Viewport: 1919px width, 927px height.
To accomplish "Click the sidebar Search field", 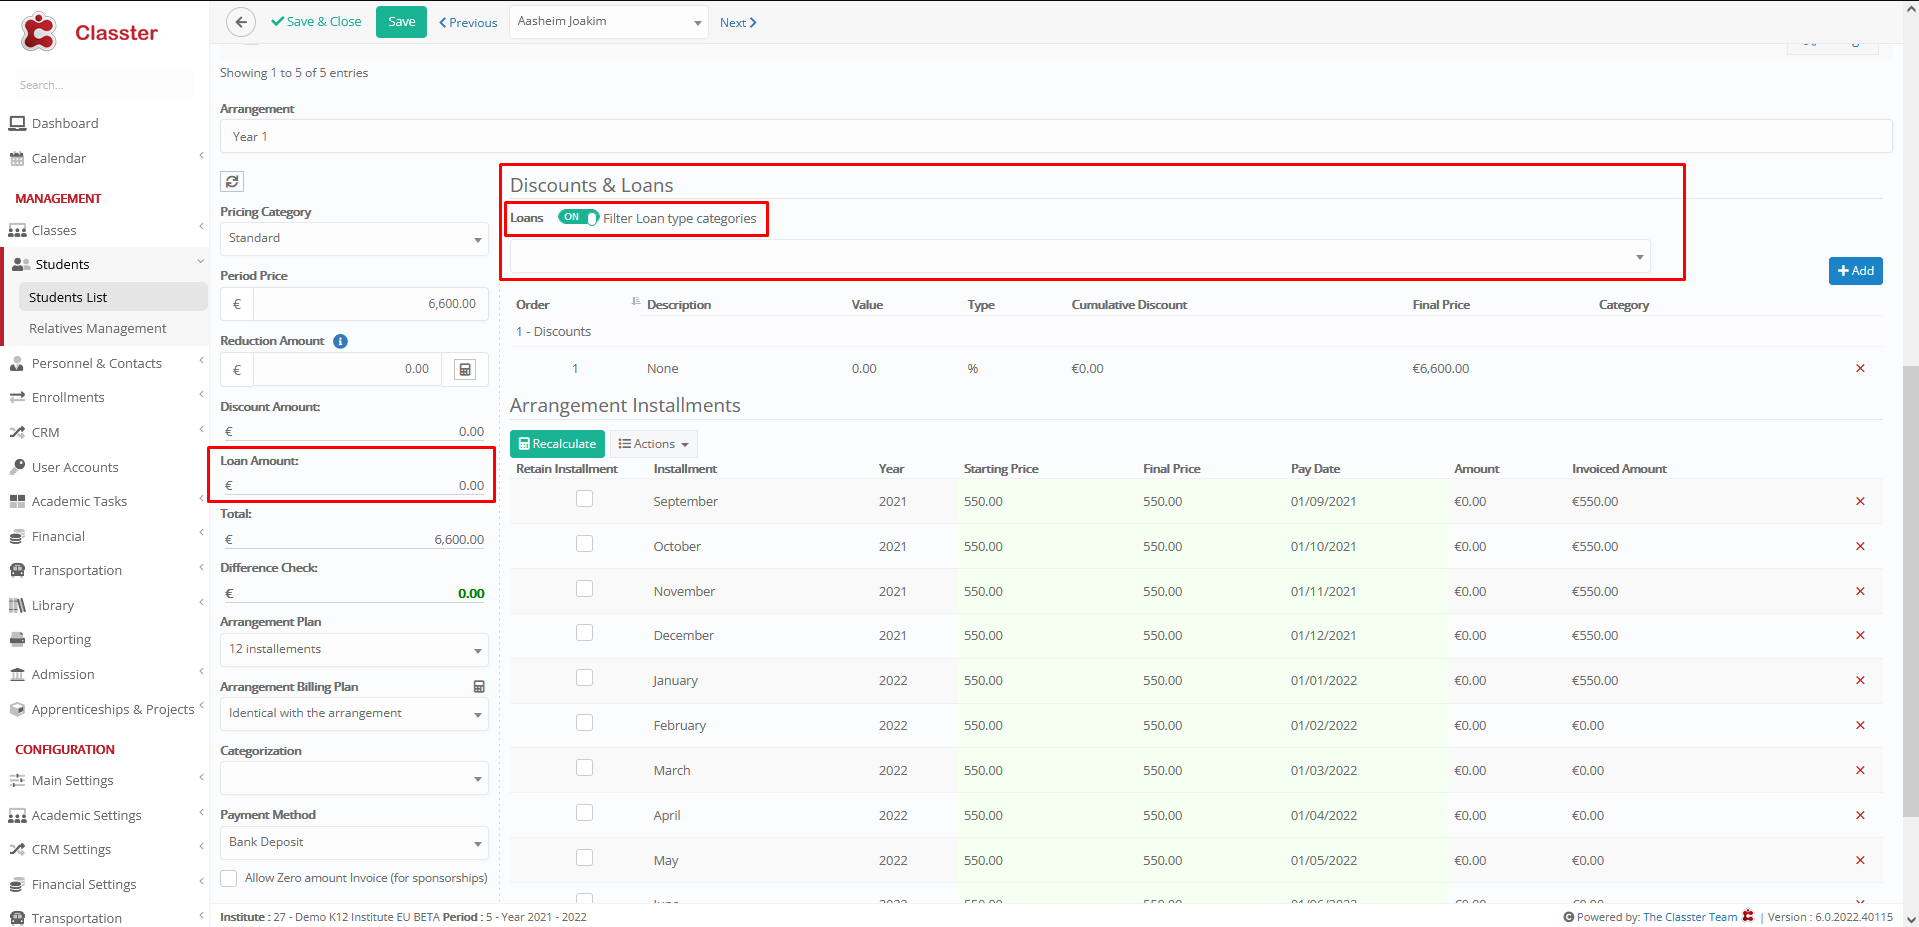I will tap(104, 85).
